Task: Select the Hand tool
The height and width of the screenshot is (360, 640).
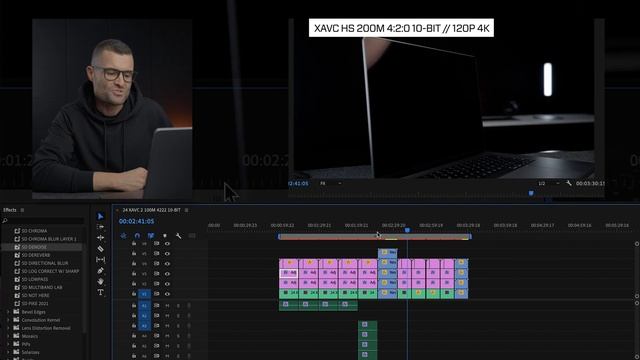Action: [x=100, y=281]
